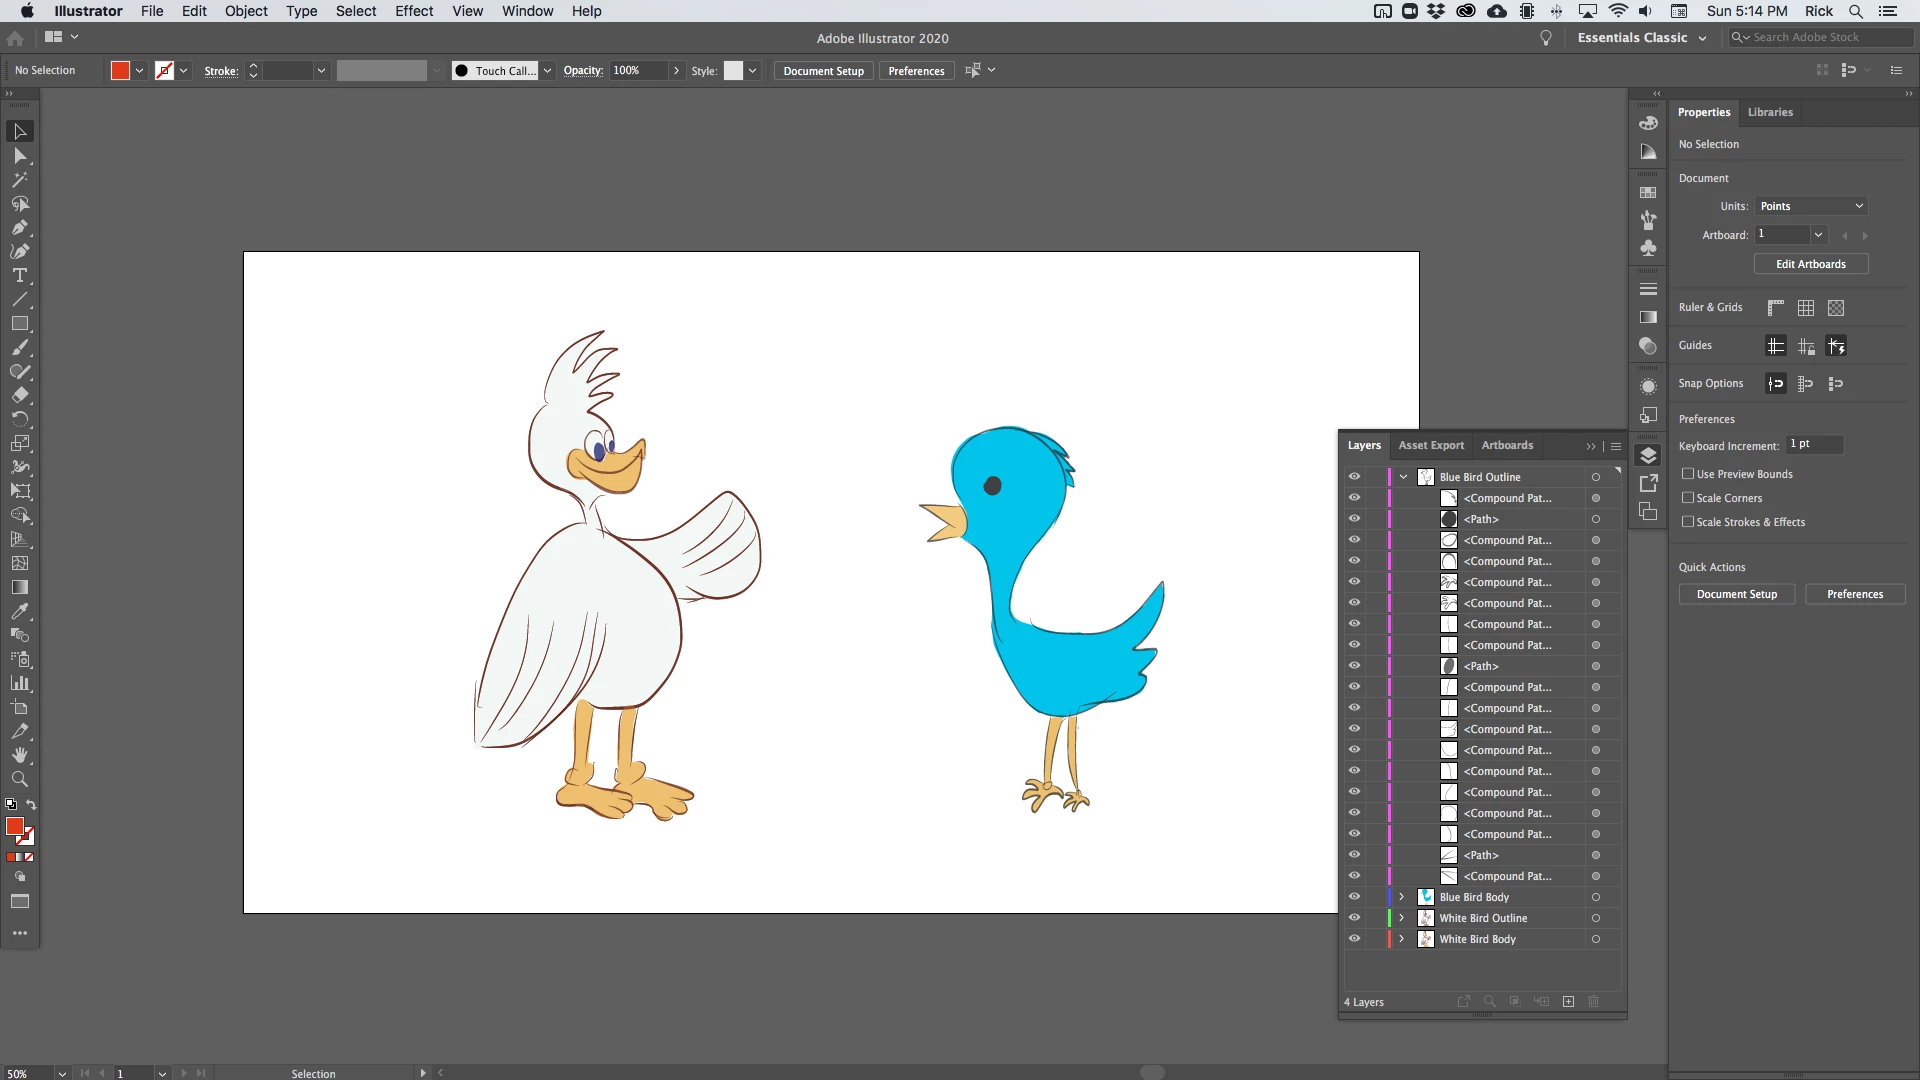Viewport: 1920px width, 1080px height.
Task: Select the Pen tool
Action: pyautogui.click(x=19, y=228)
